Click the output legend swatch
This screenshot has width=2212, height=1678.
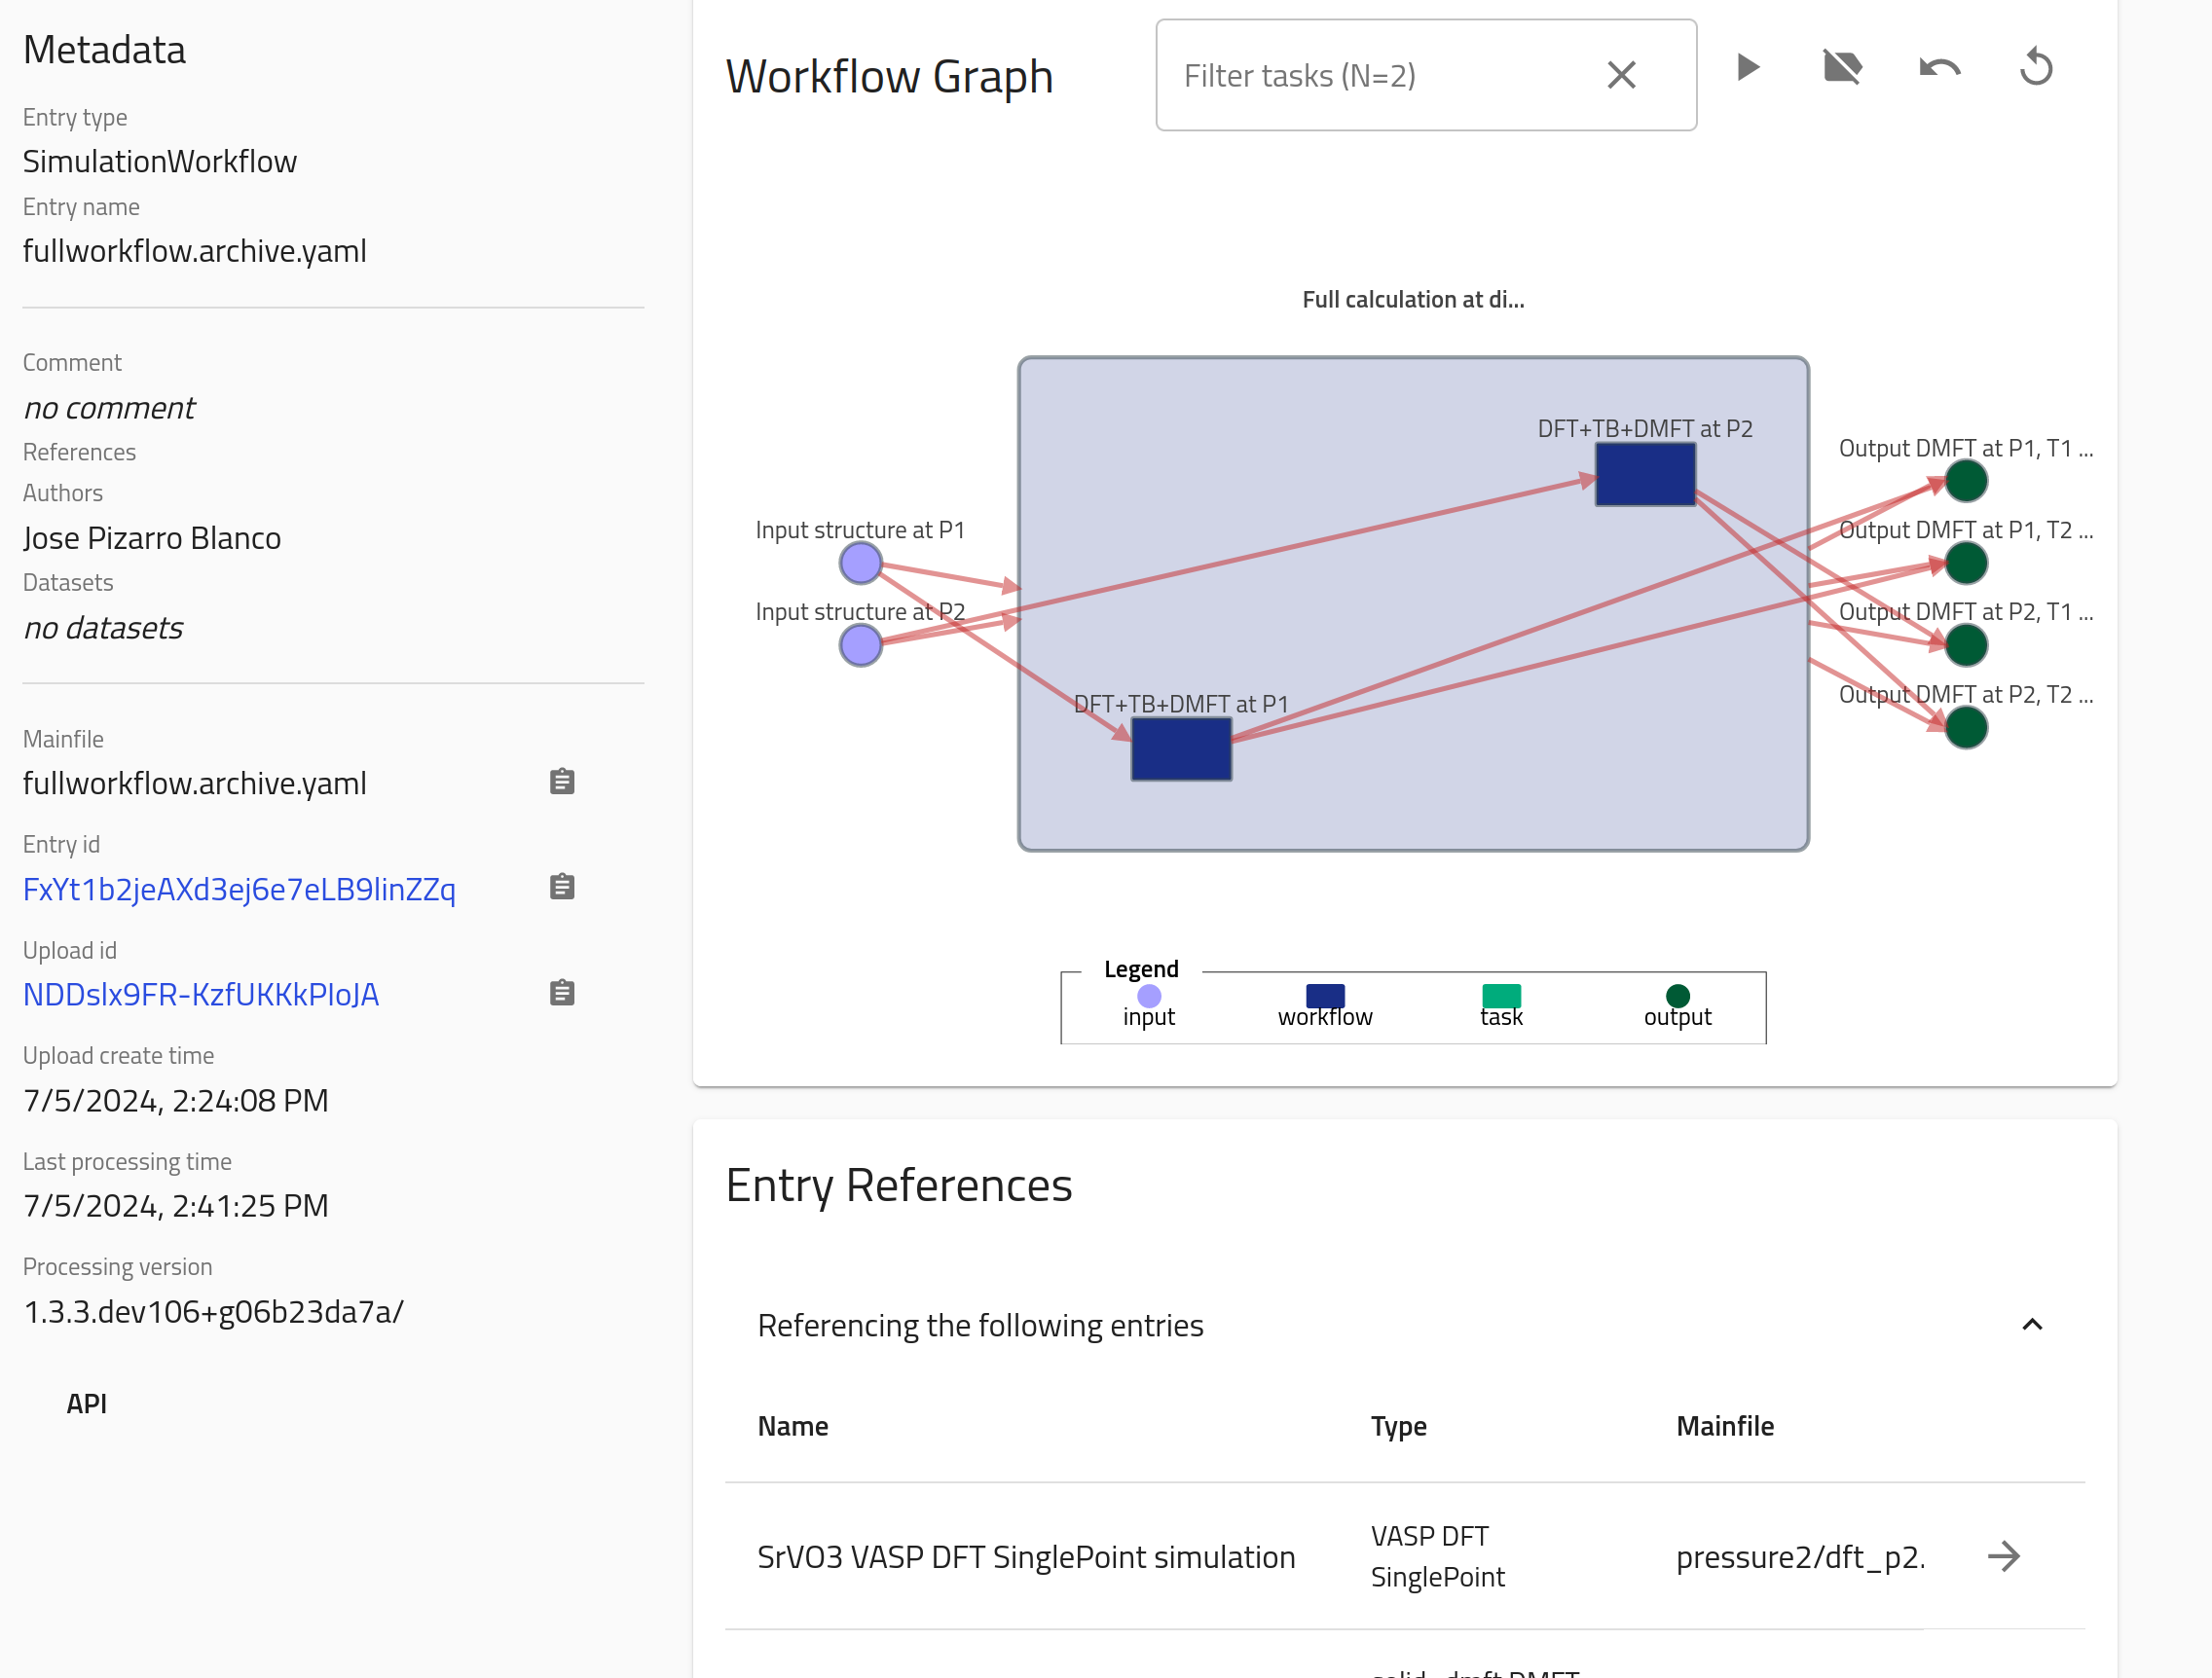pyautogui.click(x=1678, y=996)
